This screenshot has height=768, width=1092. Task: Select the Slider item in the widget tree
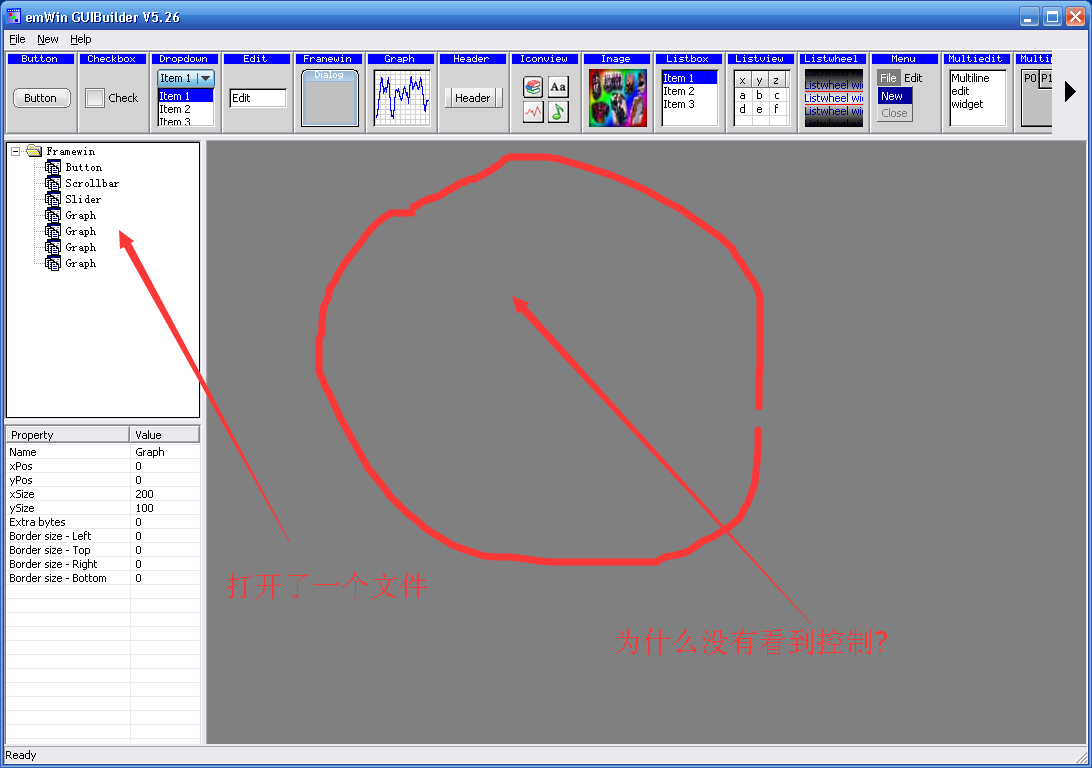[x=83, y=199]
